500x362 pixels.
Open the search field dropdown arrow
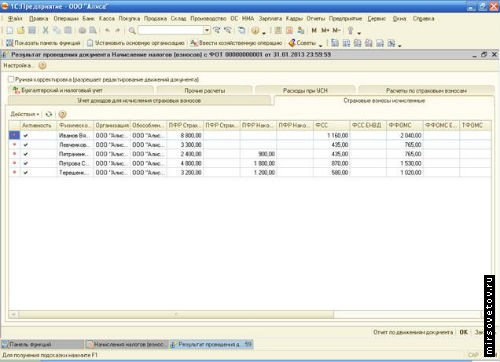point(207,30)
